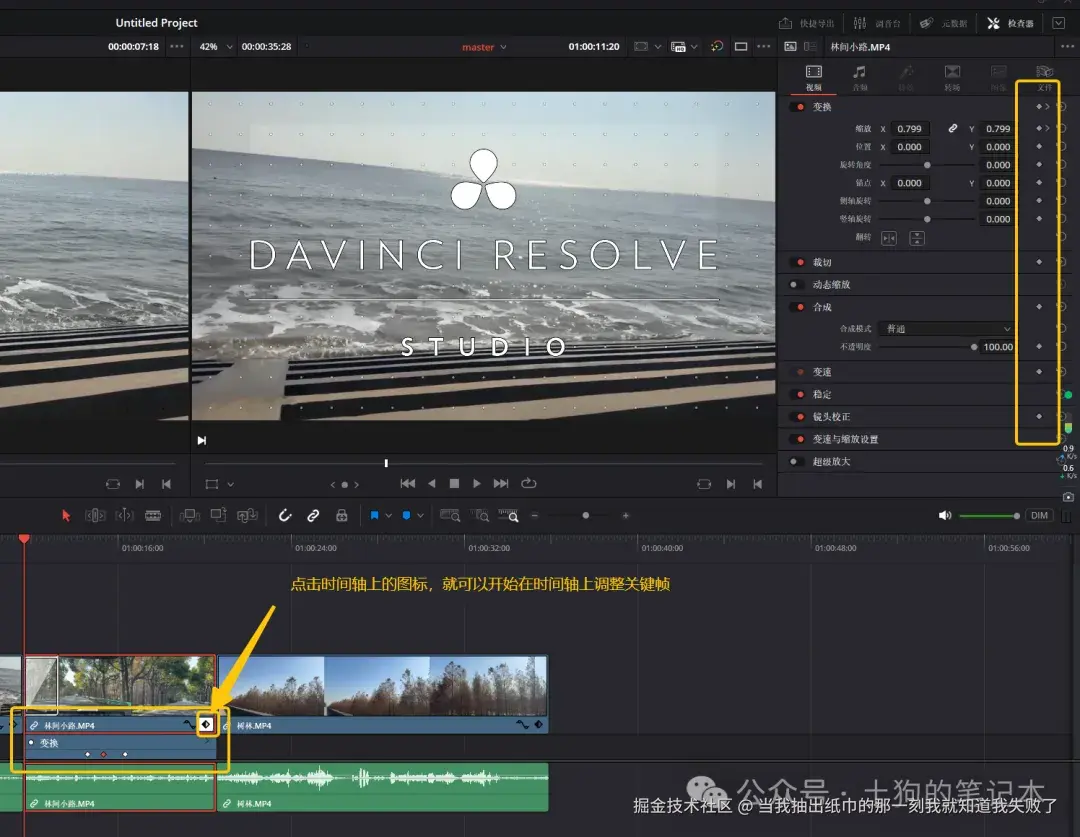Toggle the timeline snapping magnet icon

point(284,515)
